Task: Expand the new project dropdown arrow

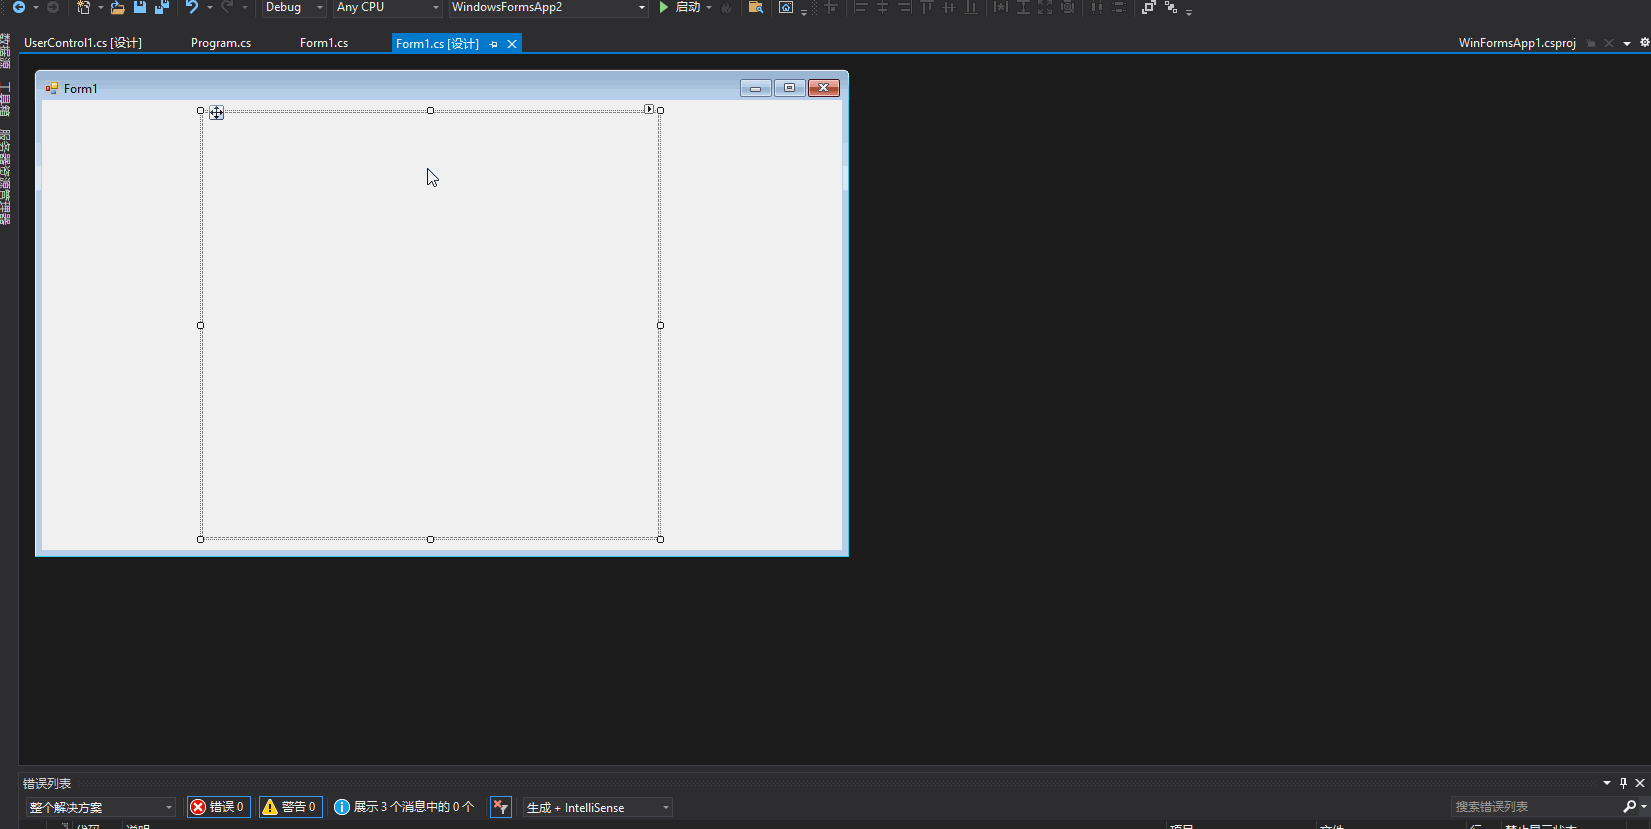Action: click(101, 7)
